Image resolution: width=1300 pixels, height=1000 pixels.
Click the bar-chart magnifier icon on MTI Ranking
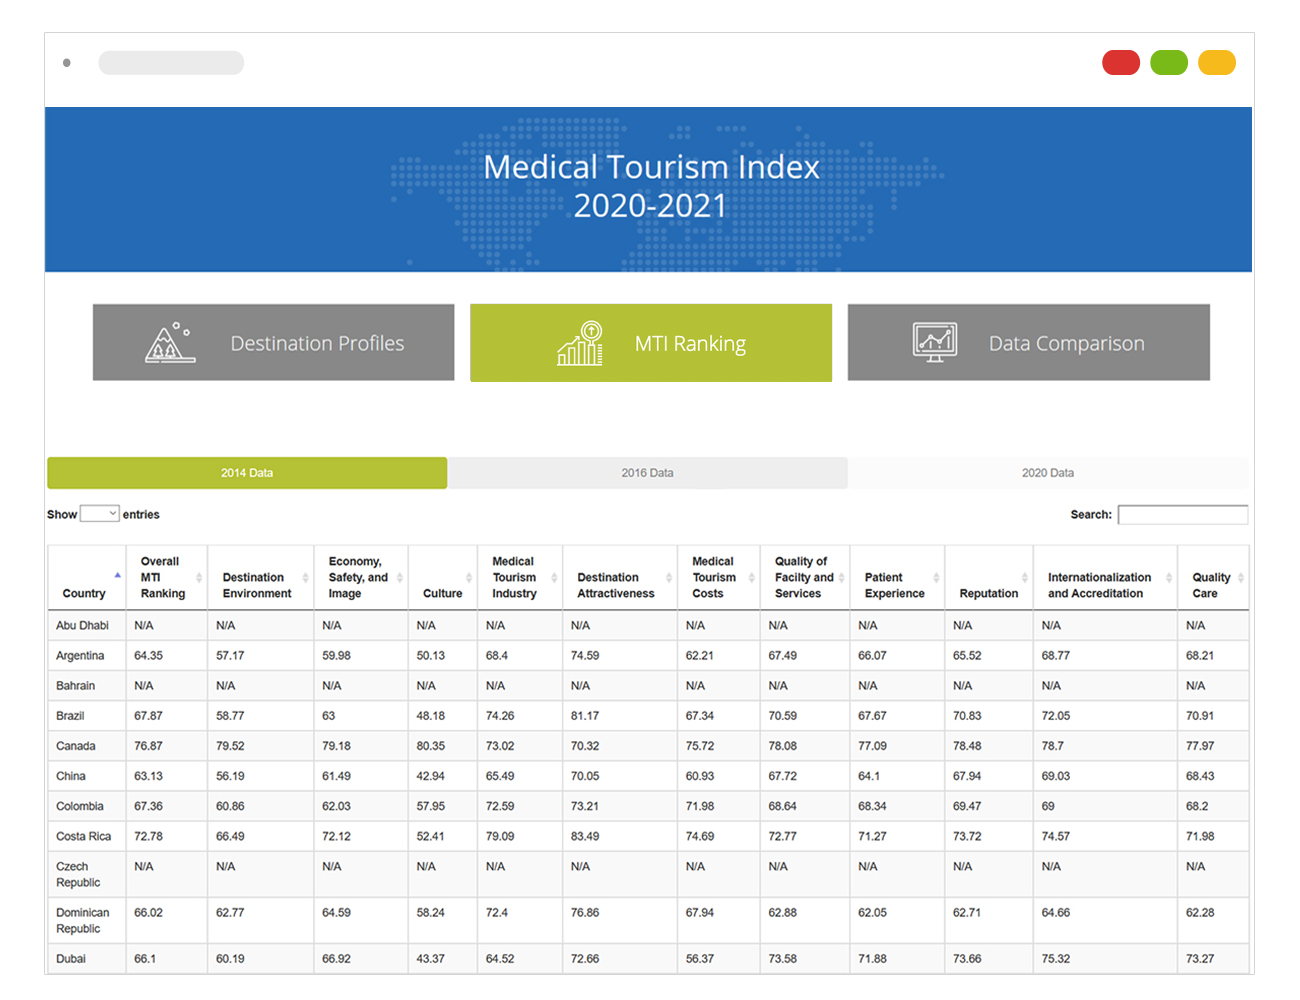(x=578, y=342)
